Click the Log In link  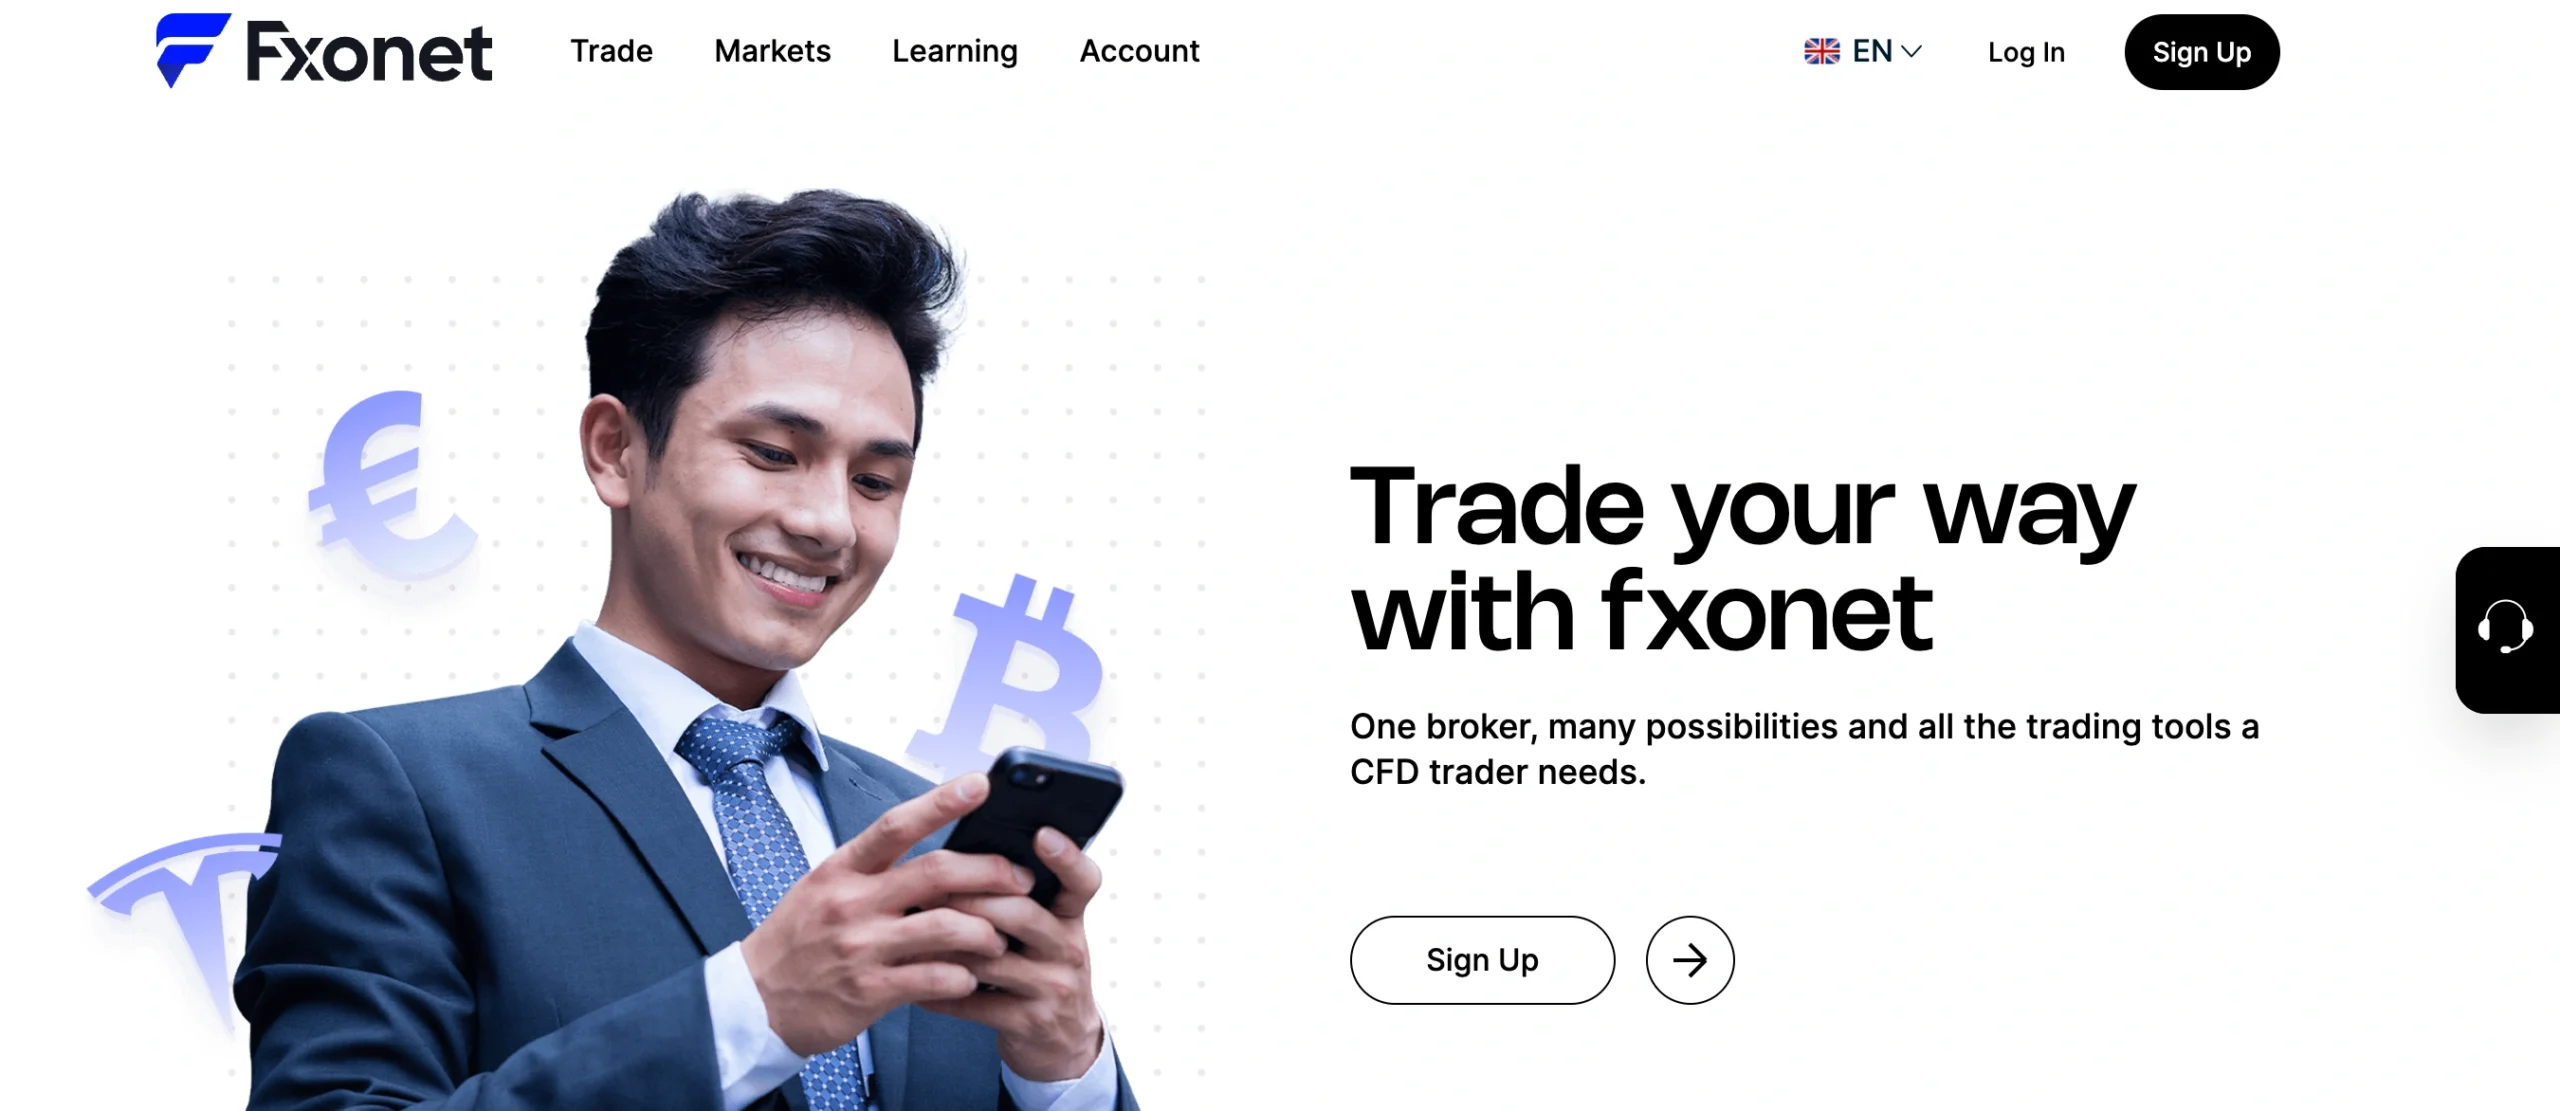pos(2026,52)
